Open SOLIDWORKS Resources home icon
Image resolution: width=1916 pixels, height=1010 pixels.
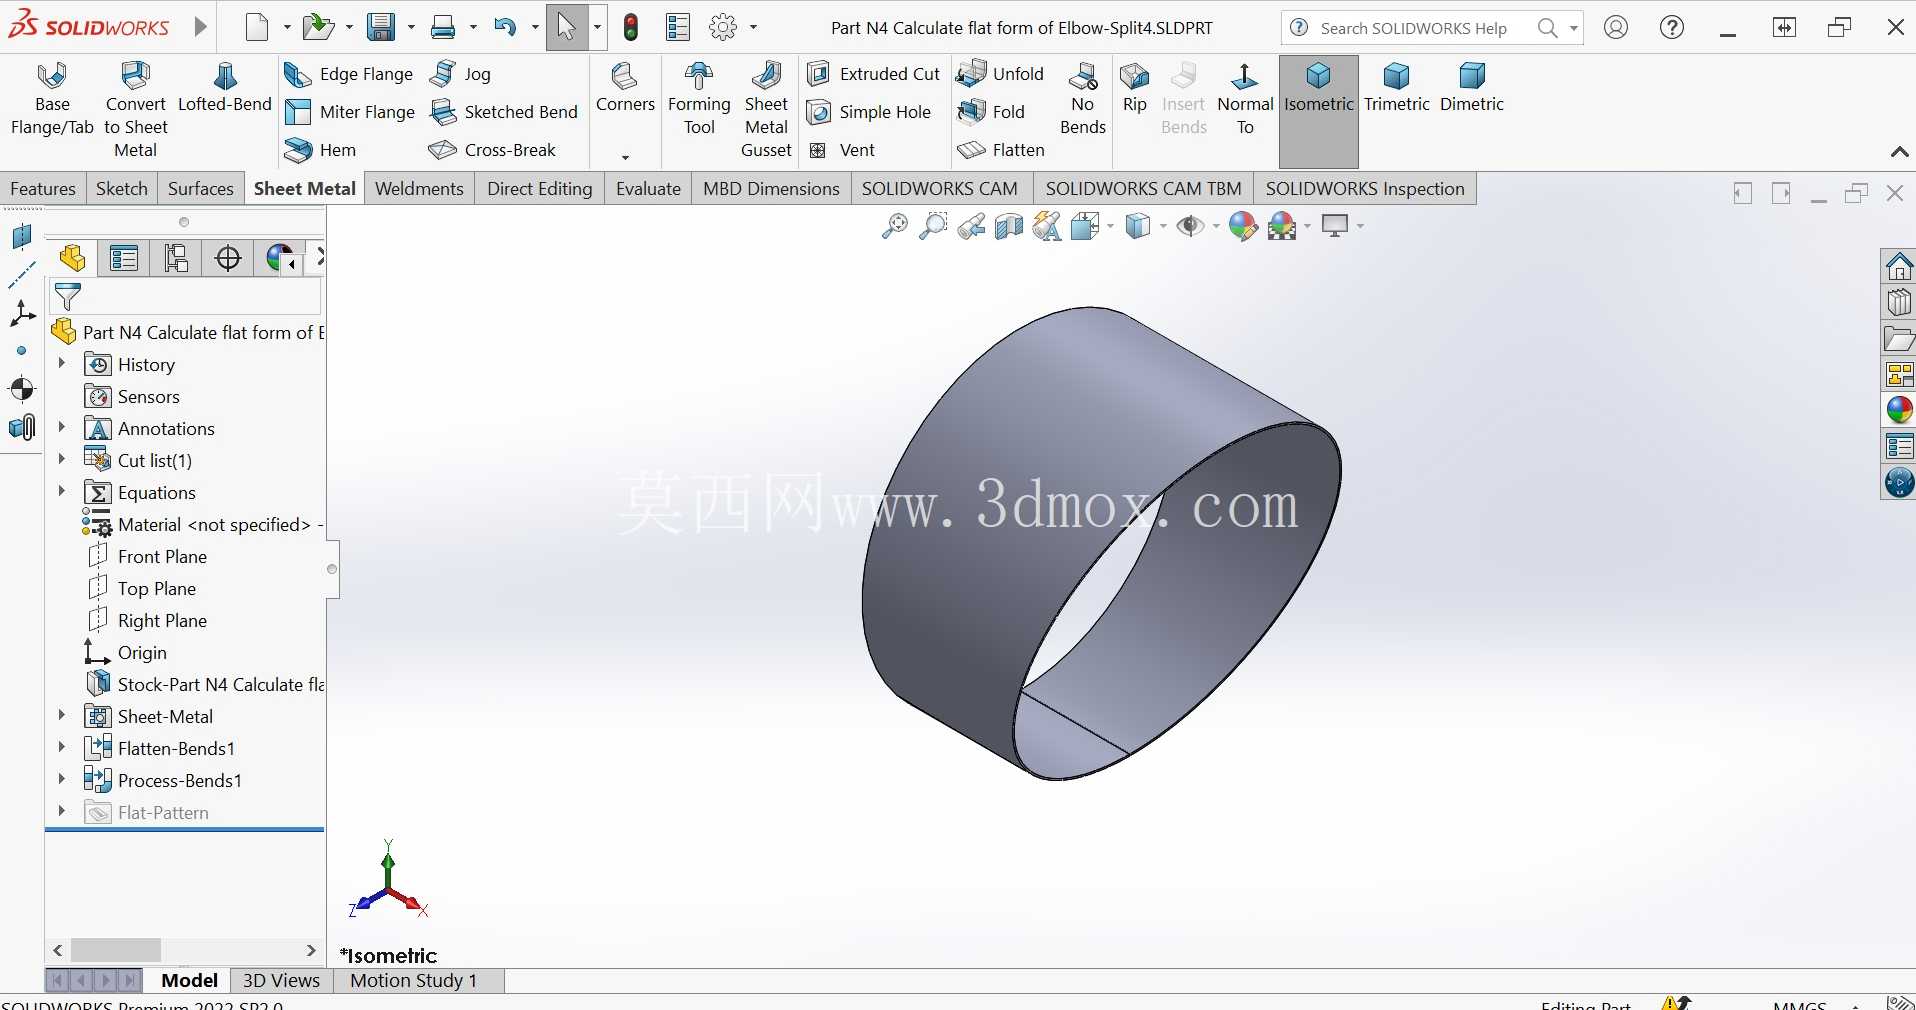pyautogui.click(x=1898, y=267)
